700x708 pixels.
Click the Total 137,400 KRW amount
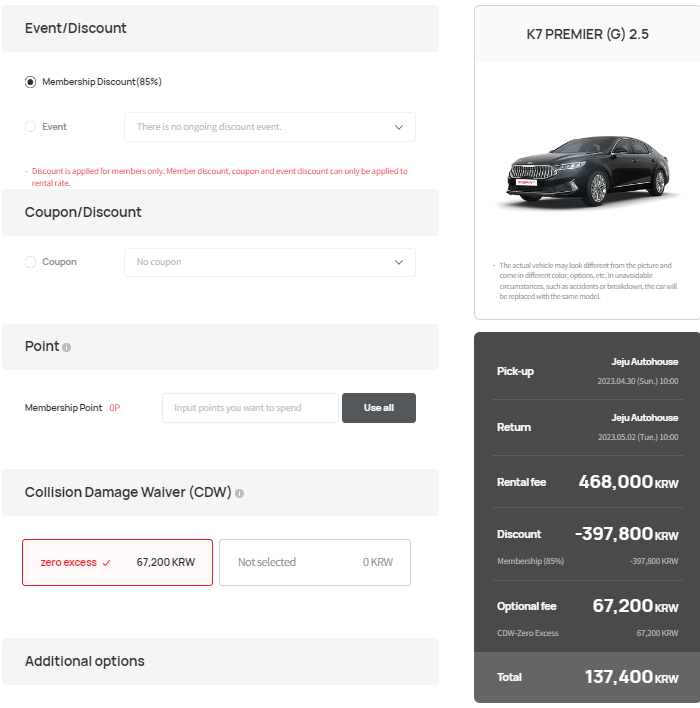tap(631, 677)
